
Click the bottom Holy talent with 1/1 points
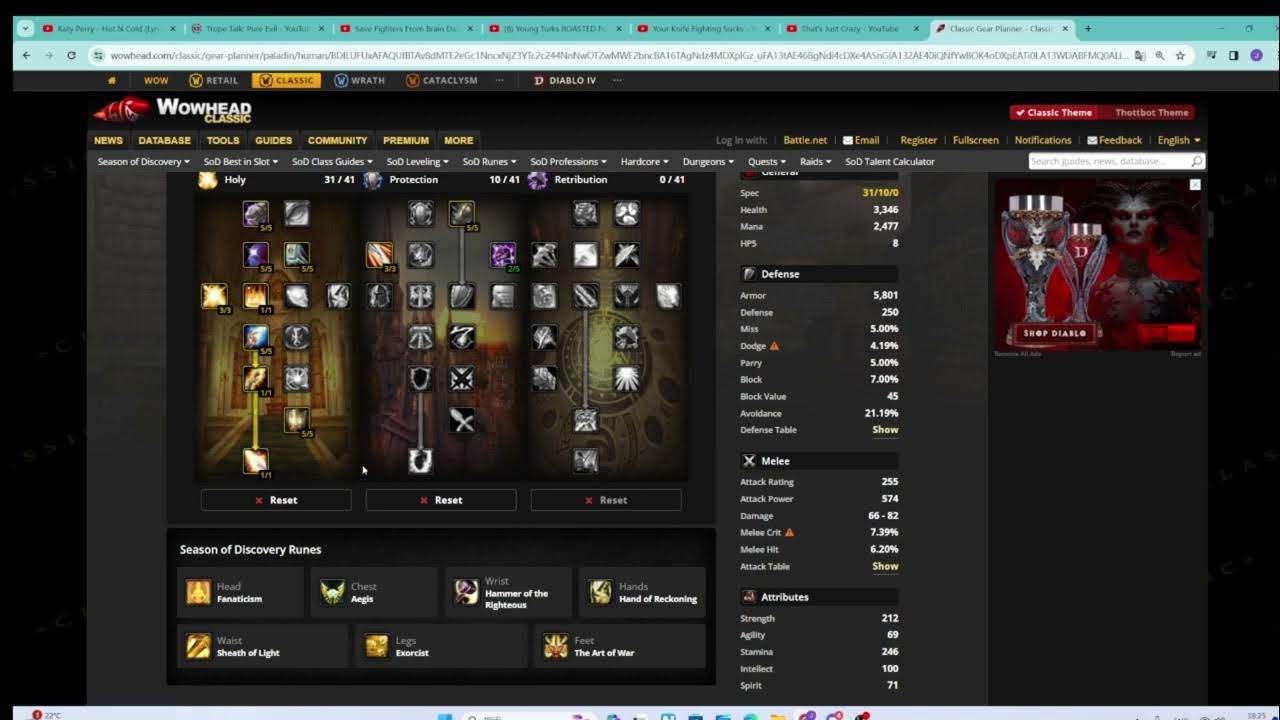pos(256,460)
